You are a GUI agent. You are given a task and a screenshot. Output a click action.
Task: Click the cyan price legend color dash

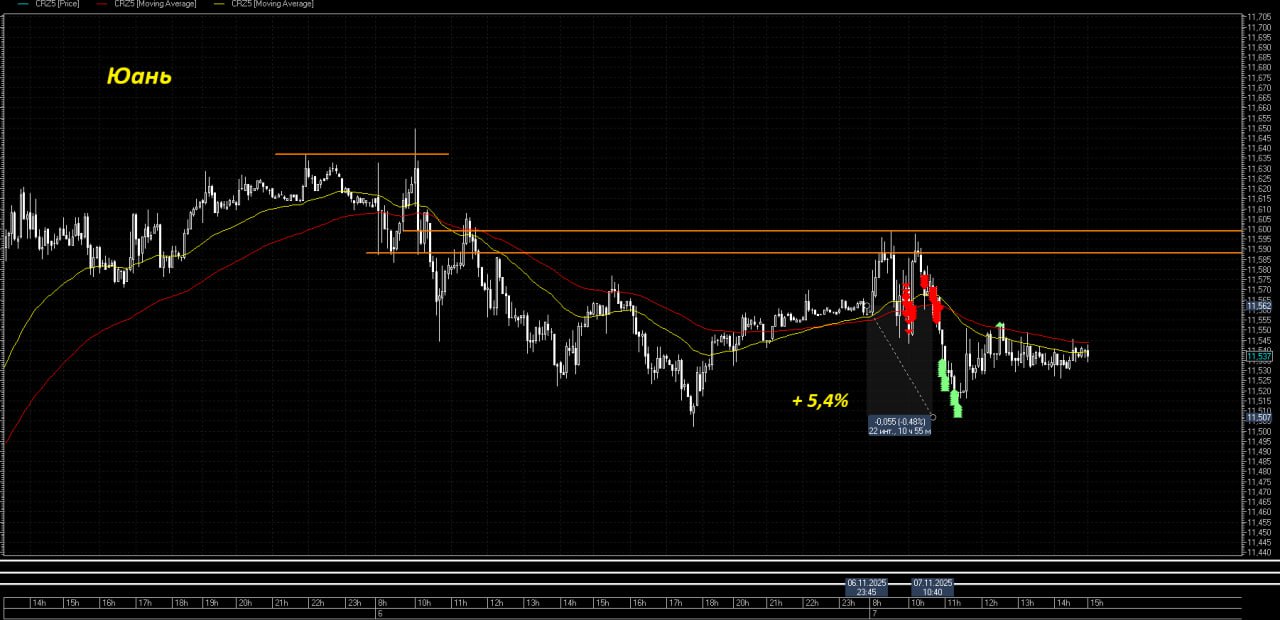click(x=24, y=4)
